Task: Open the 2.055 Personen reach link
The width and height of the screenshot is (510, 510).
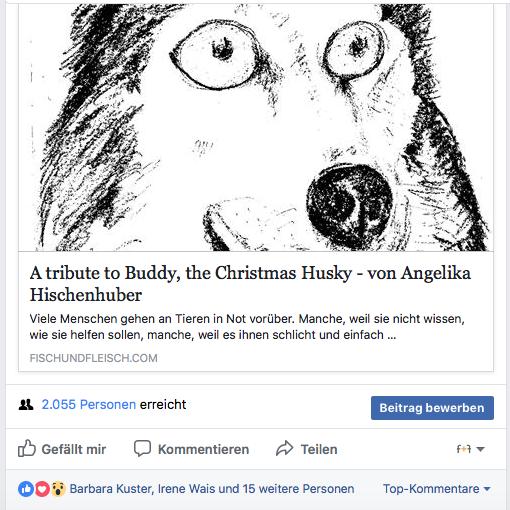Action: pyautogui.click(x=89, y=405)
